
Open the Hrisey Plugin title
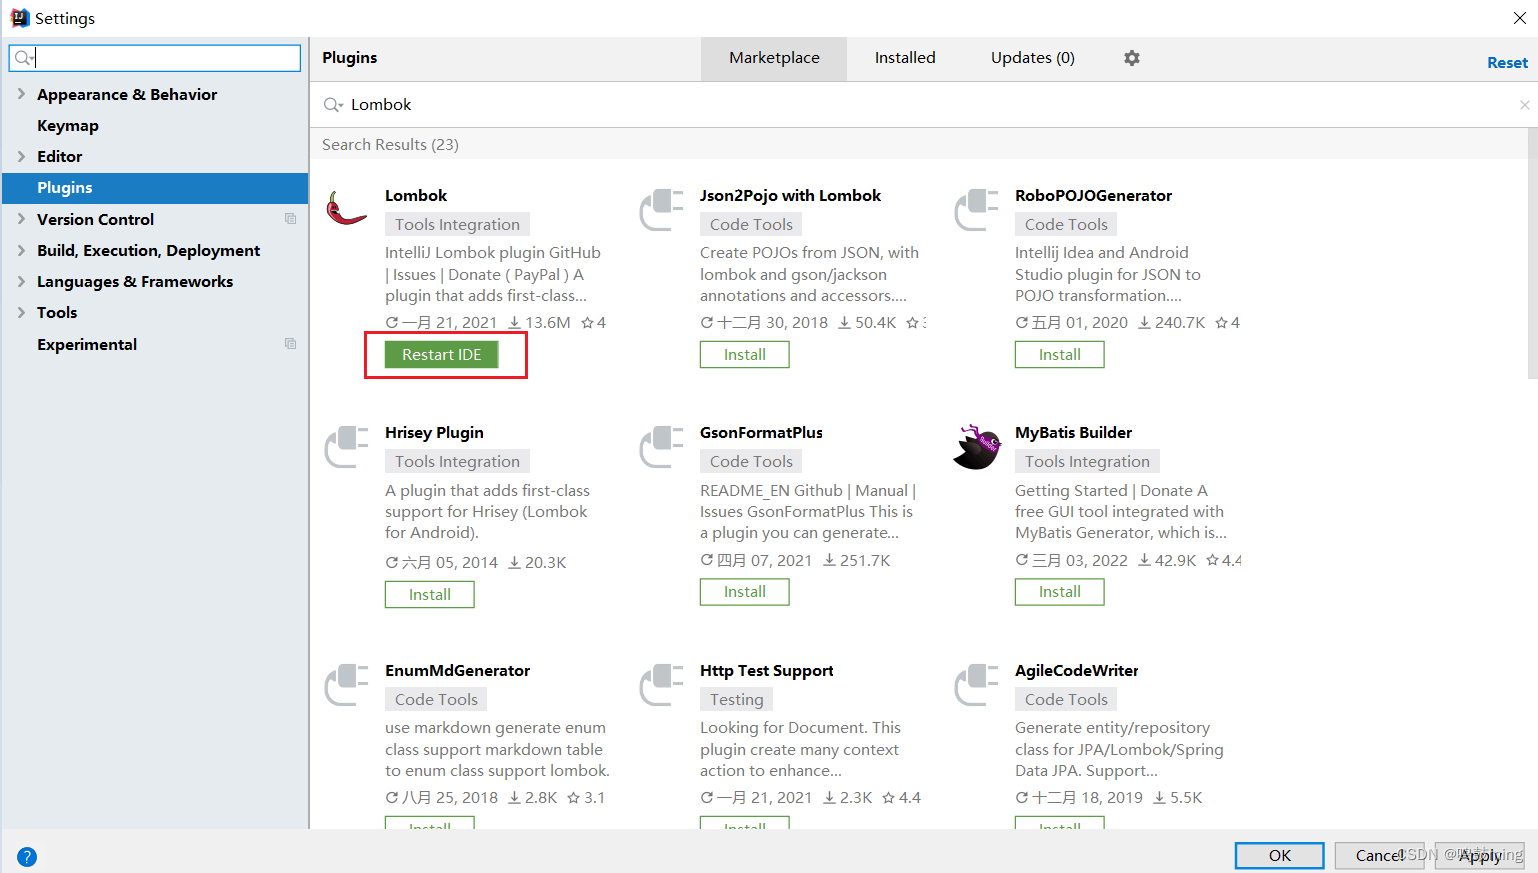[x=434, y=433]
